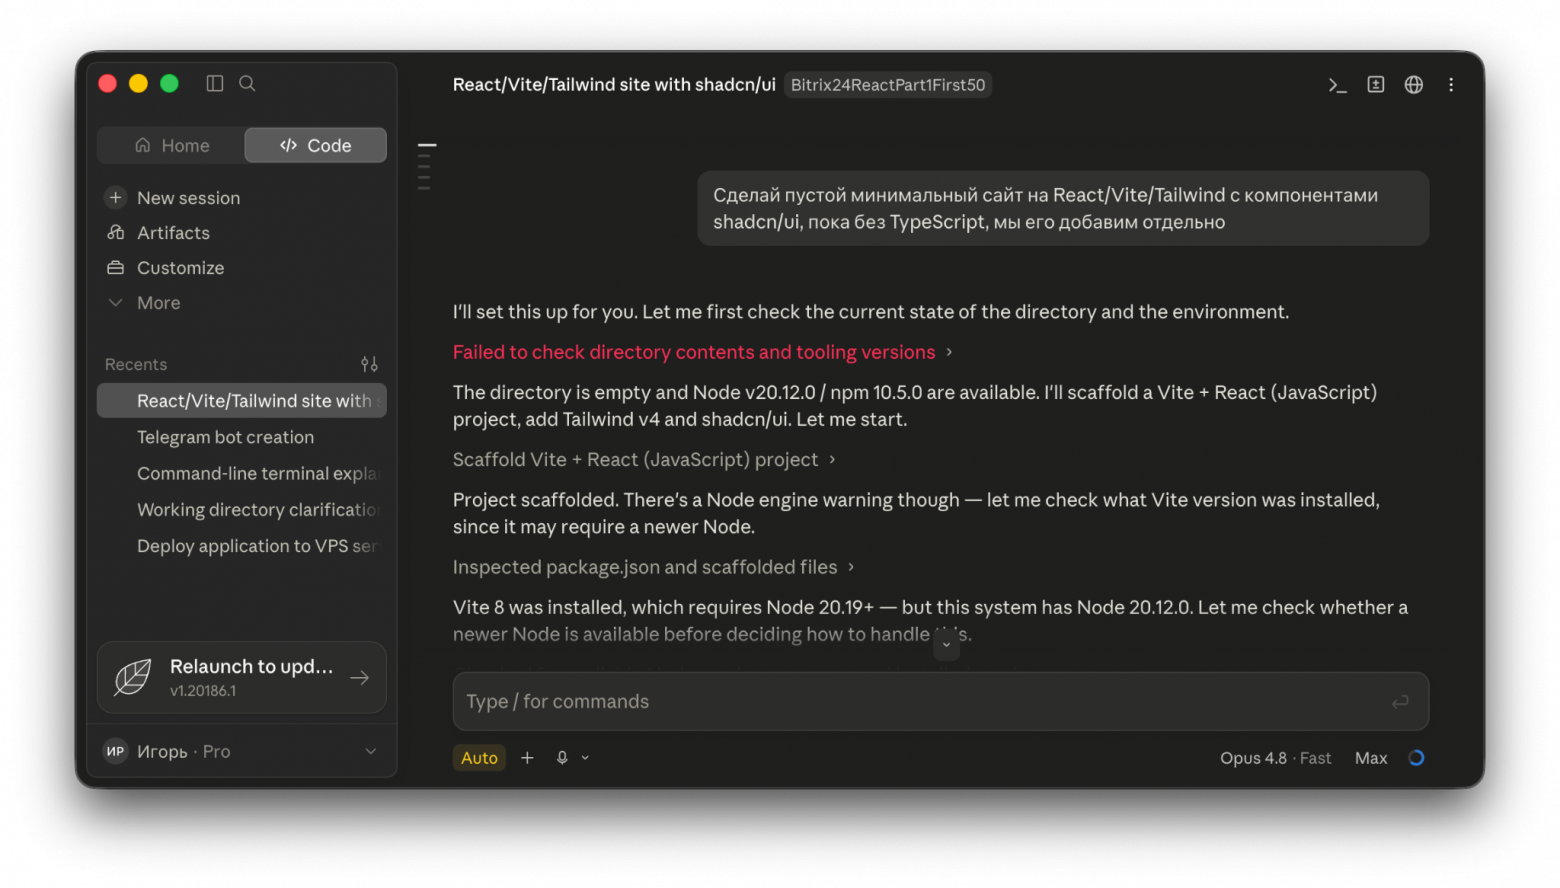Click the globe icon in header
This screenshot has width=1560, height=888.
pos(1413,85)
